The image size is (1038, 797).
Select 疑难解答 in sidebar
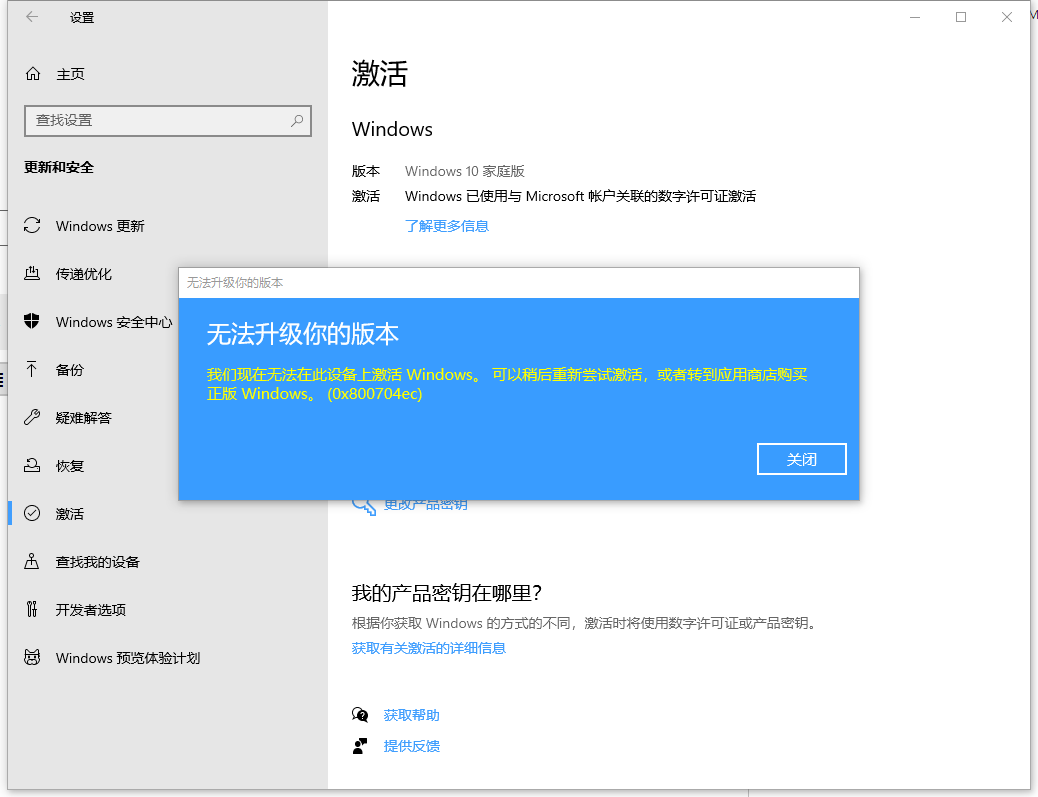[x=84, y=417]
